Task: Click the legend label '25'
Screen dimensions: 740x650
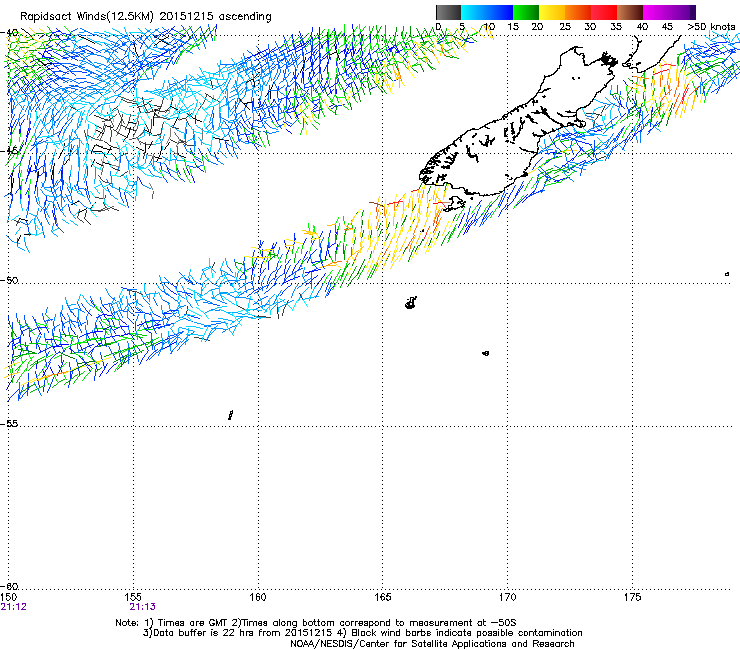Action: coord(565,27)
